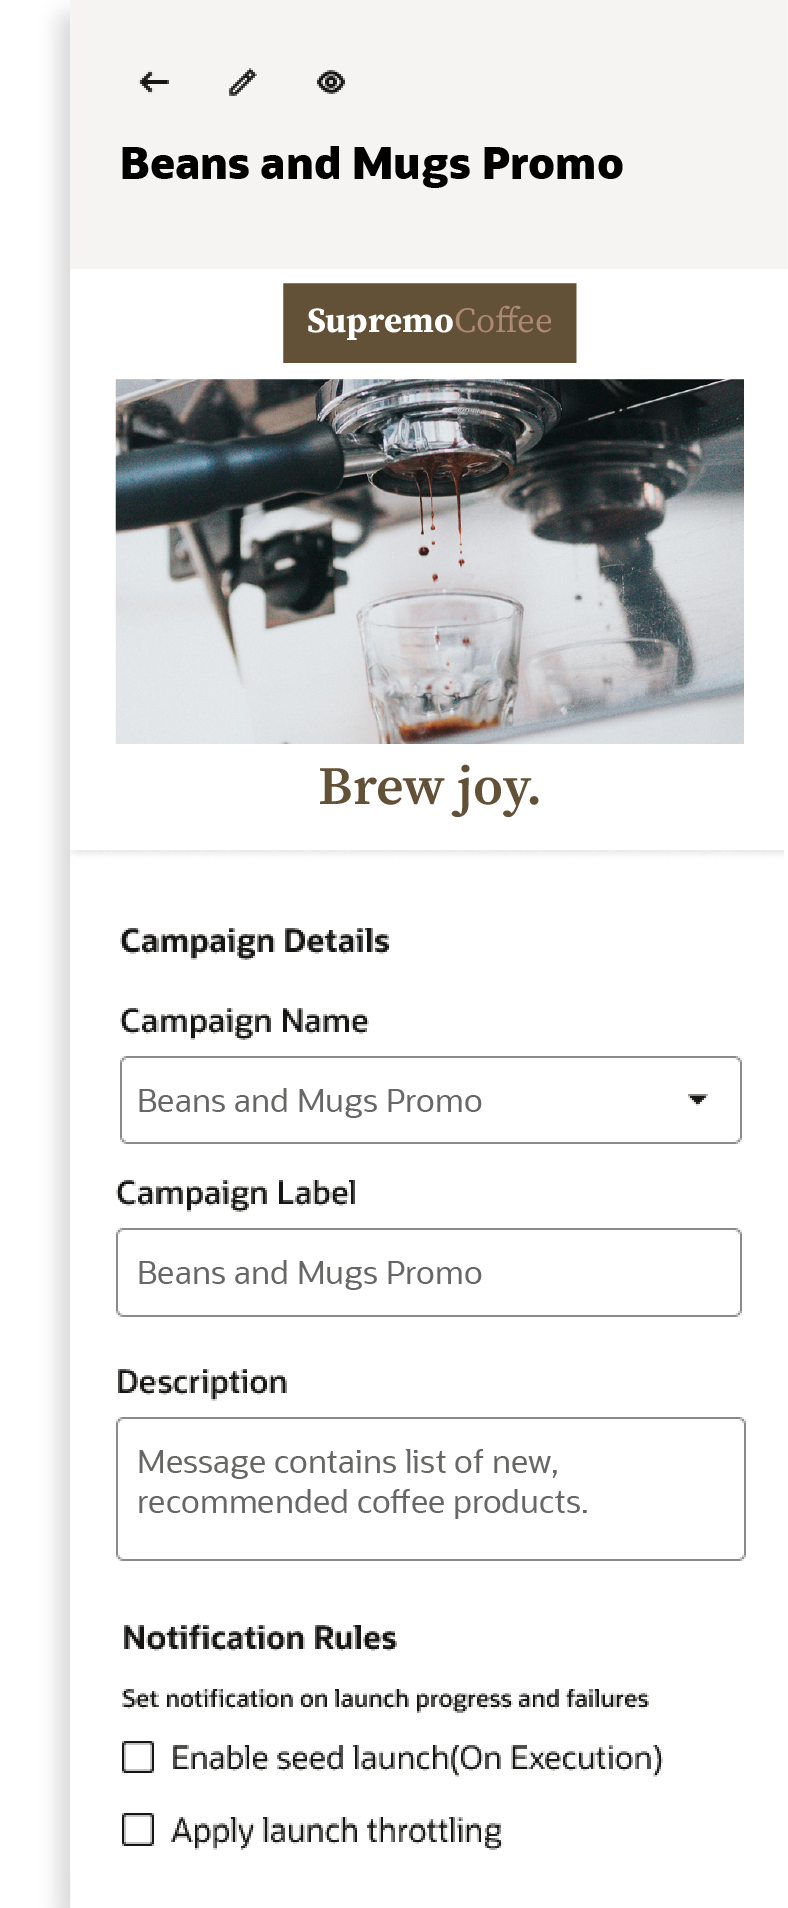
Task: Open the espresso machine preview image
Action: (429, 561)
